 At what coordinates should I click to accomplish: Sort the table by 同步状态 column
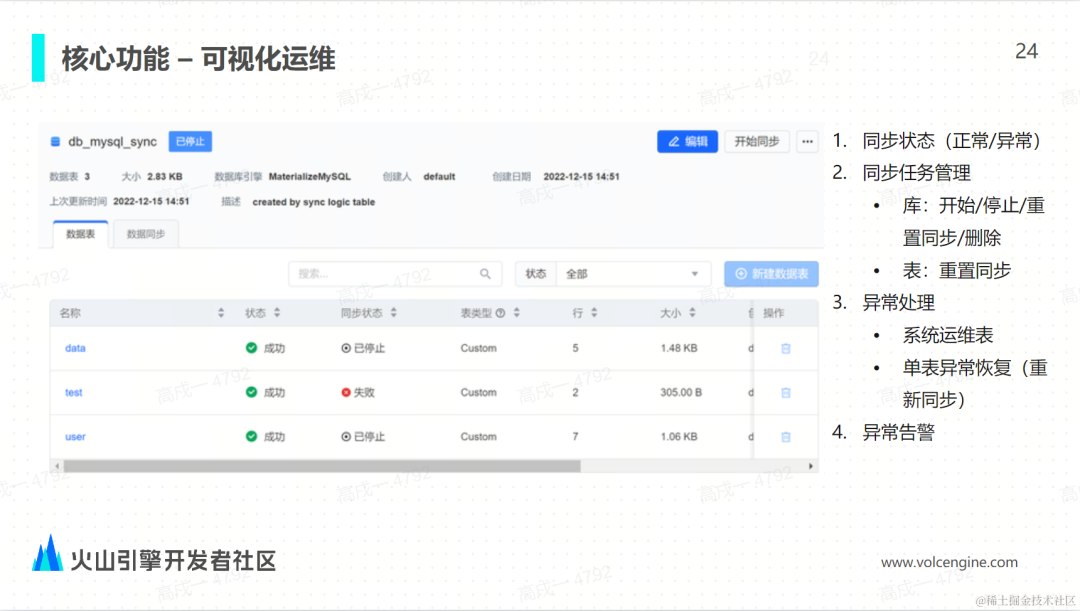coord(393,313)
